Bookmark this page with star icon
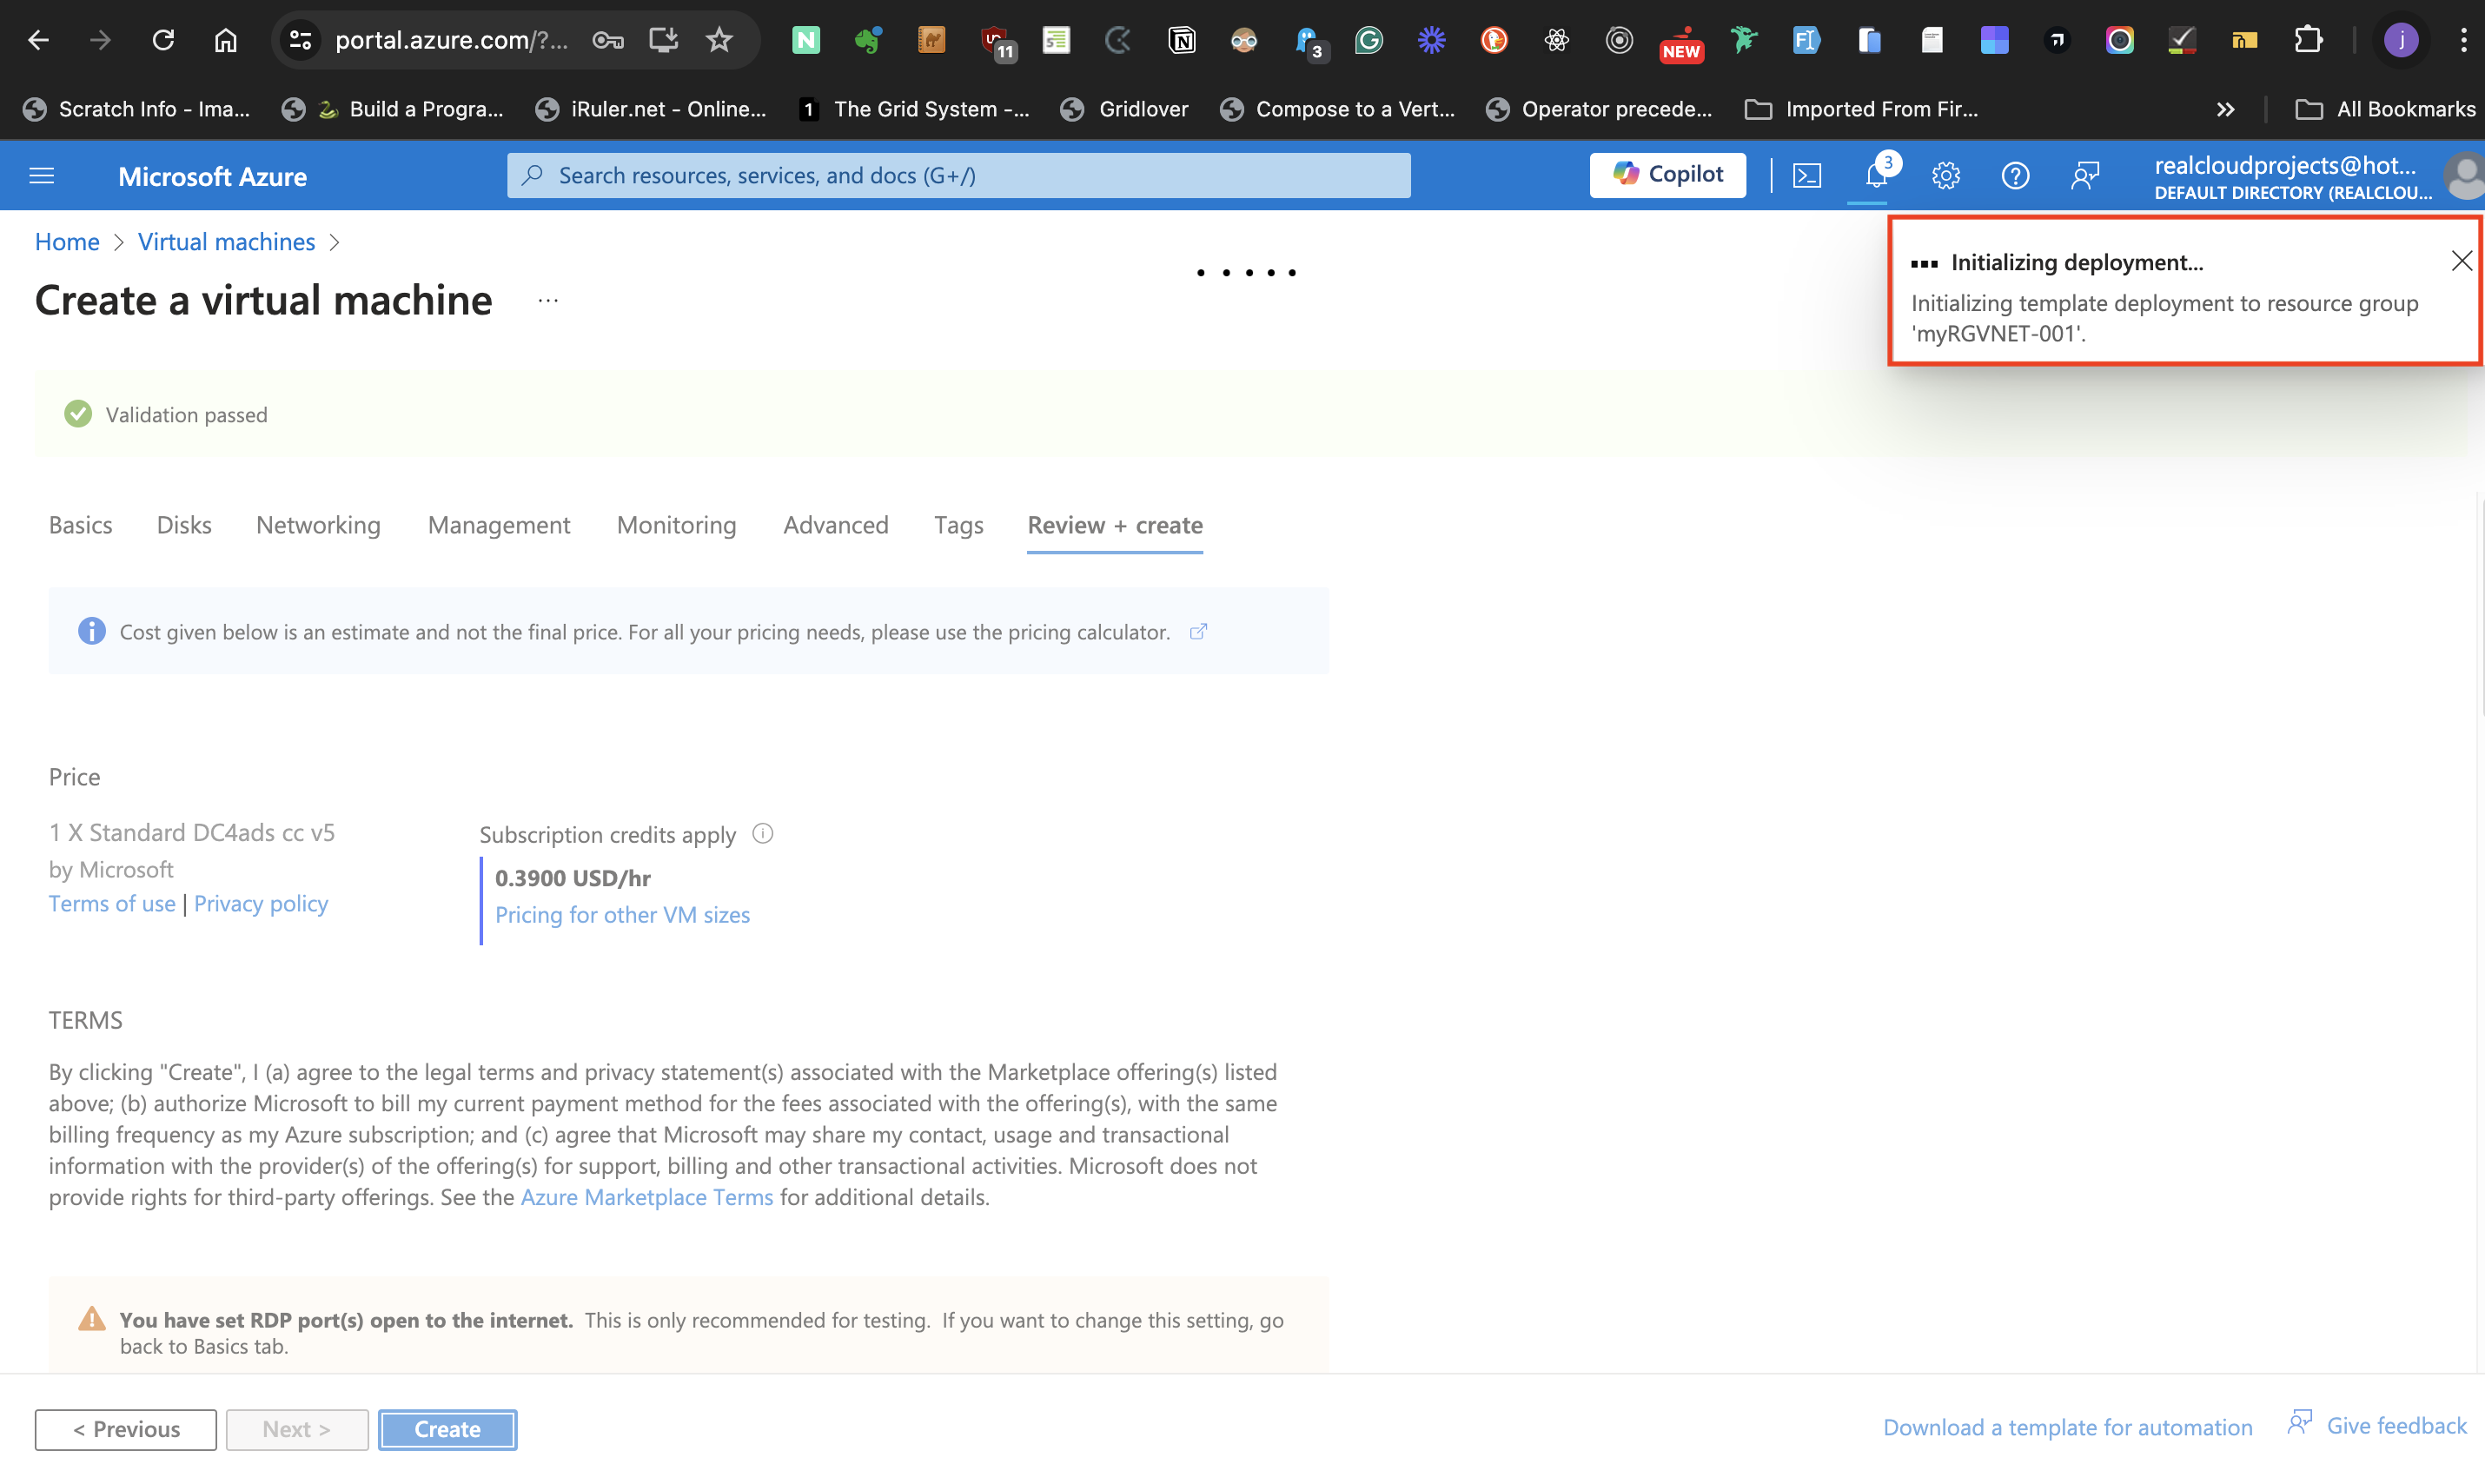Screen dimensions: 2485x1484 719,40
